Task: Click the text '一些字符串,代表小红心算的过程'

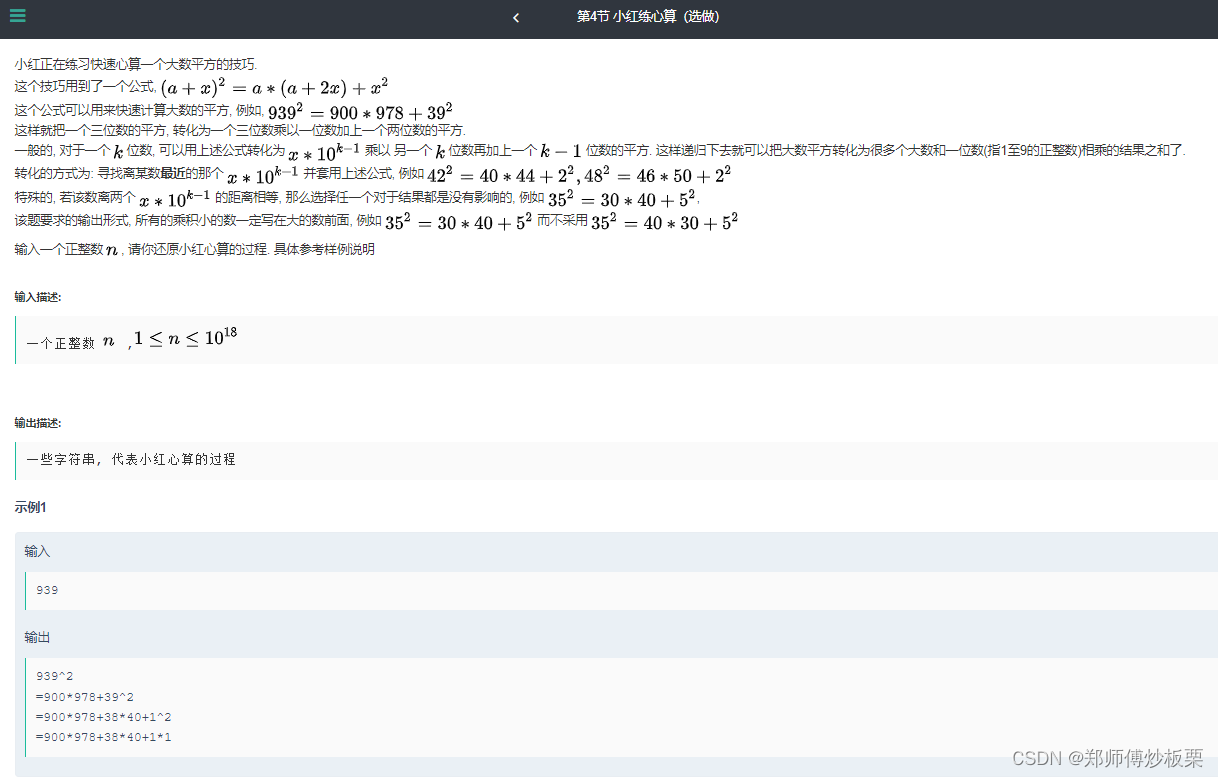Action: click(x=132, y=460)
